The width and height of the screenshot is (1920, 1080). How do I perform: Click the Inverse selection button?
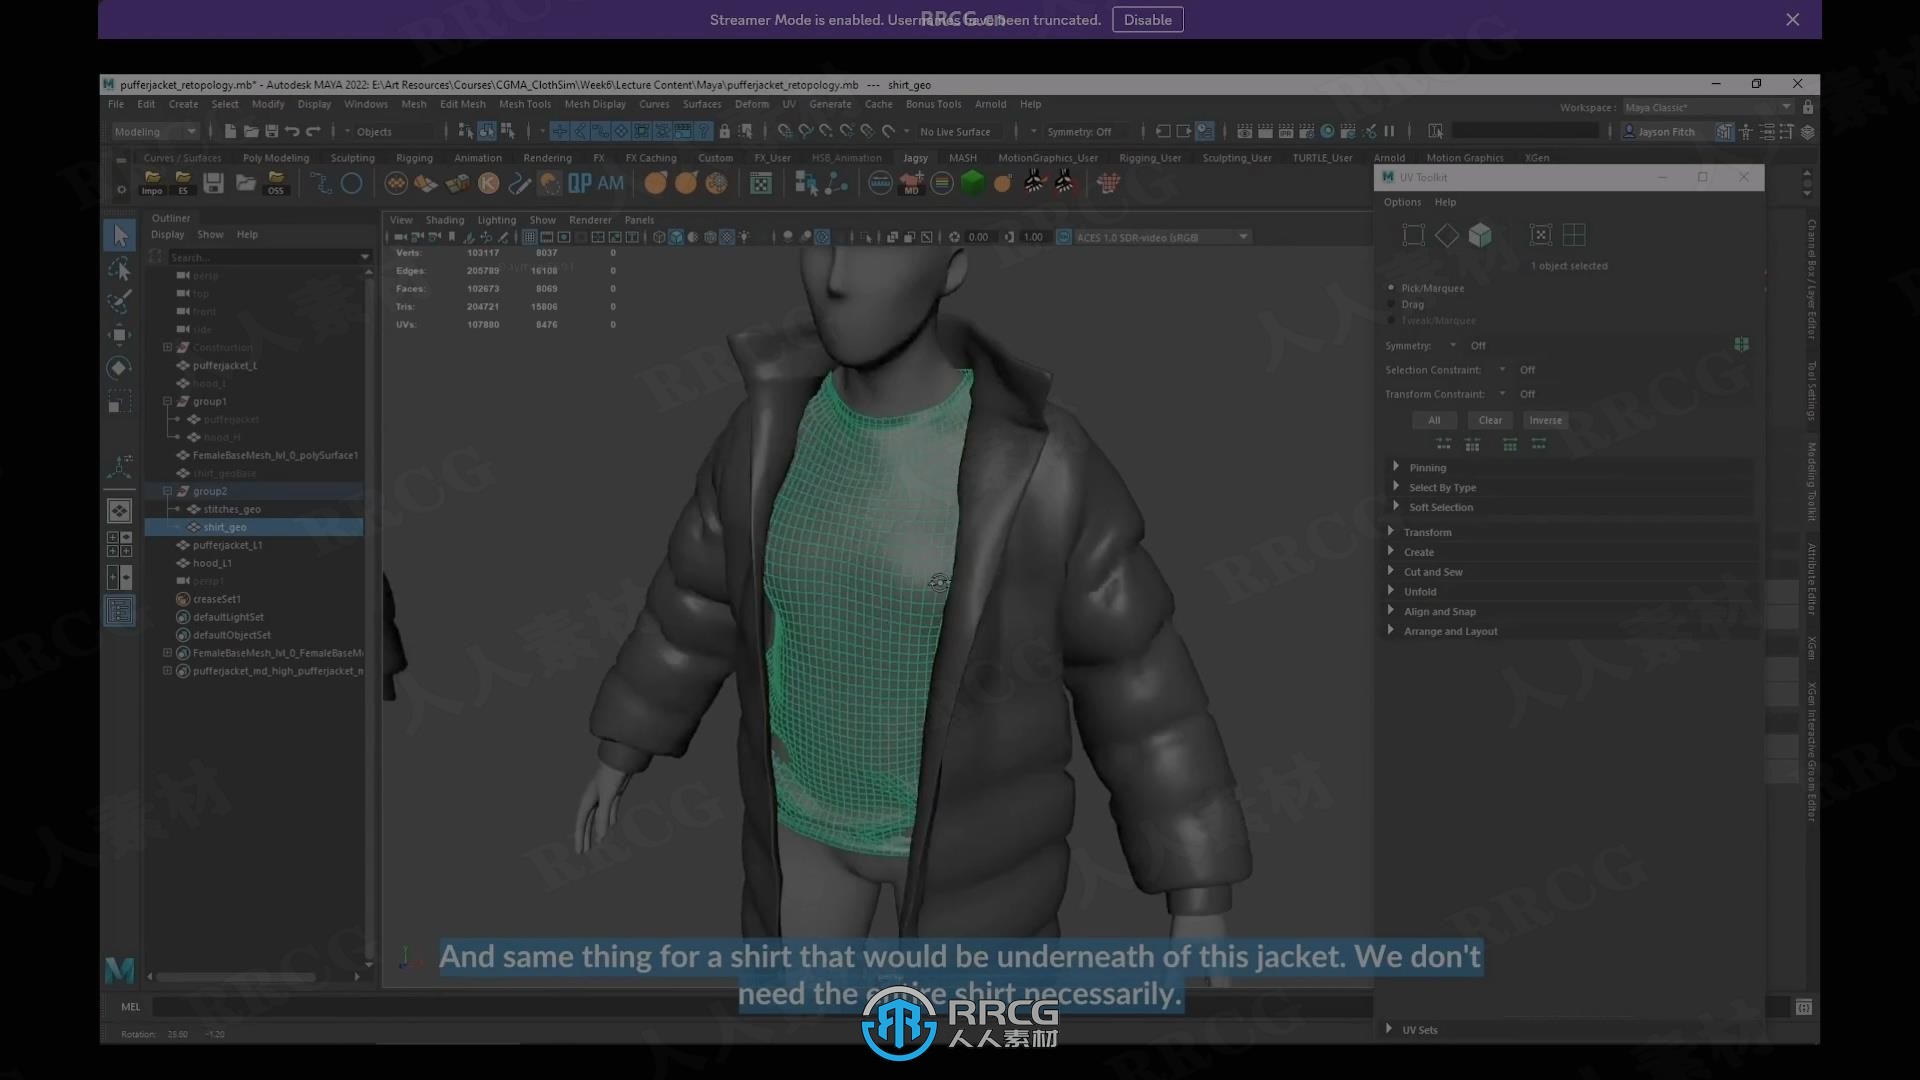[x=1545, y=419]
